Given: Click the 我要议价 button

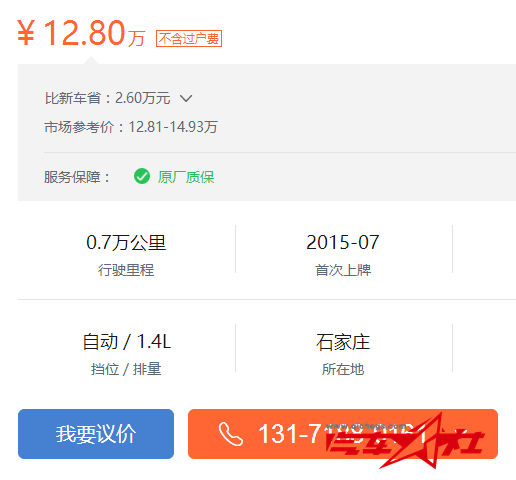Looking at the screenshot, I should point(96,434).
